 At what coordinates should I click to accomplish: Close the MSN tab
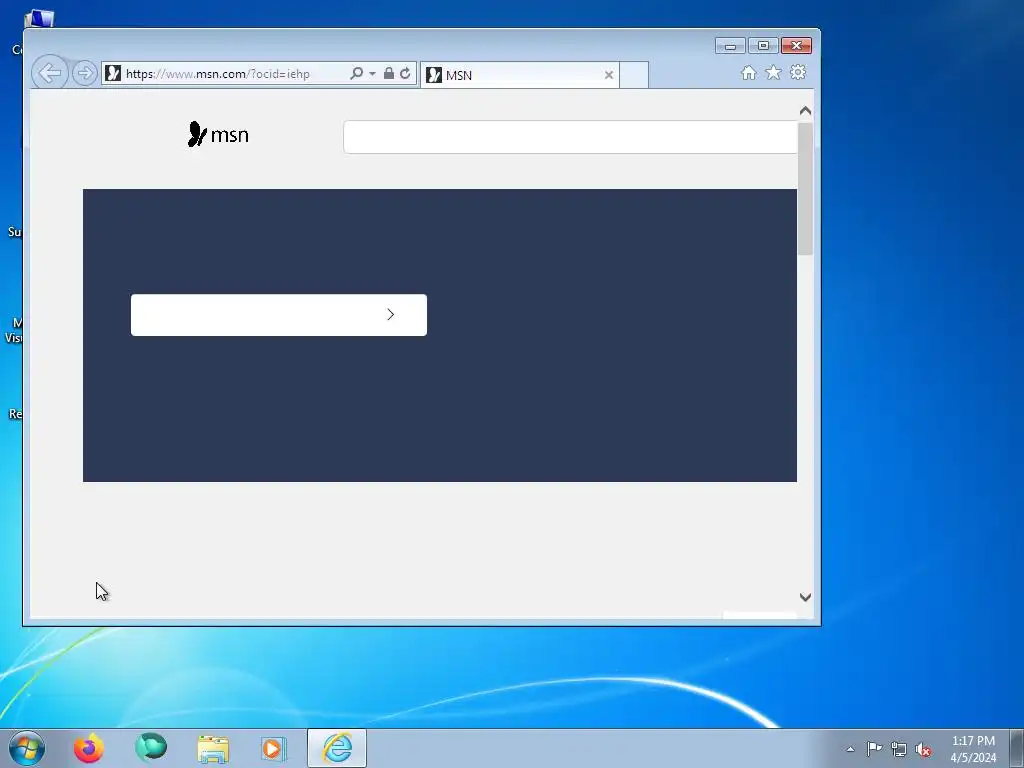click(x=609, y=75)
